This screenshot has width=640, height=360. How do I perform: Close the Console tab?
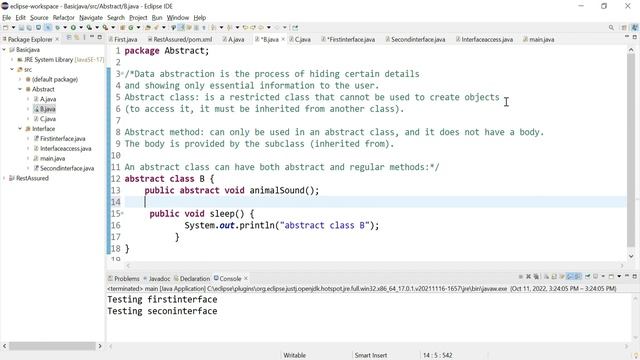[x=246, y=278]
